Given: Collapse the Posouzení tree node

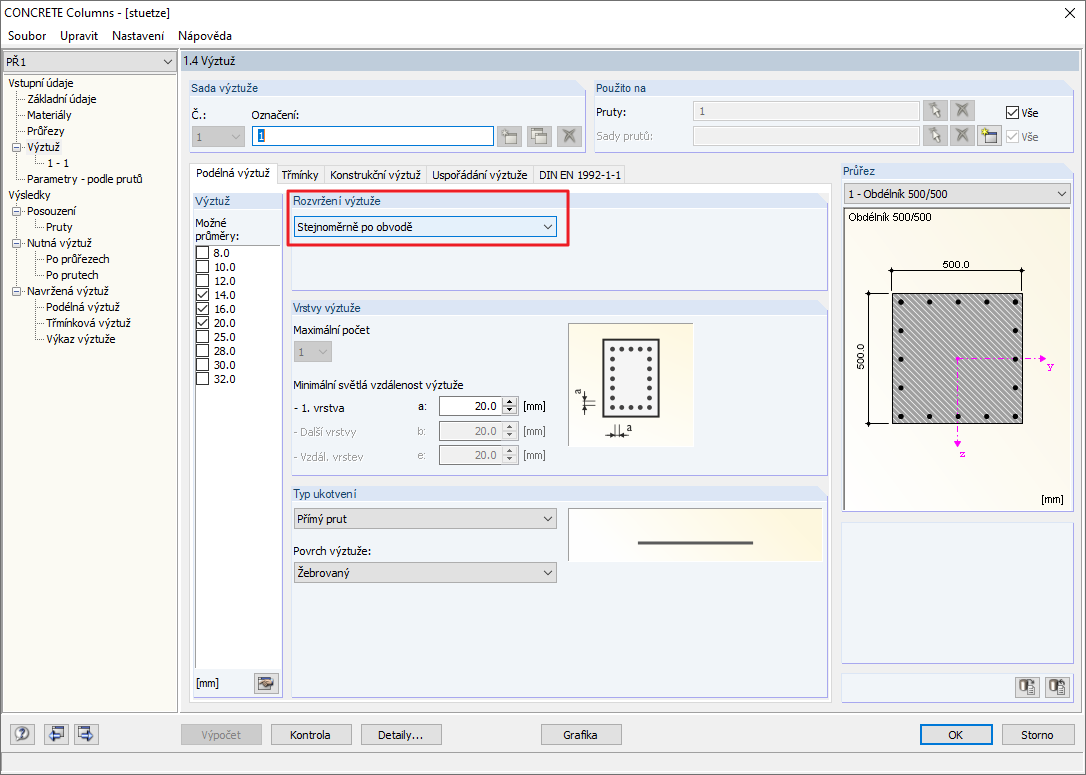Looking at the screenshot, I should pyautogui.click(x=17, y=211).
